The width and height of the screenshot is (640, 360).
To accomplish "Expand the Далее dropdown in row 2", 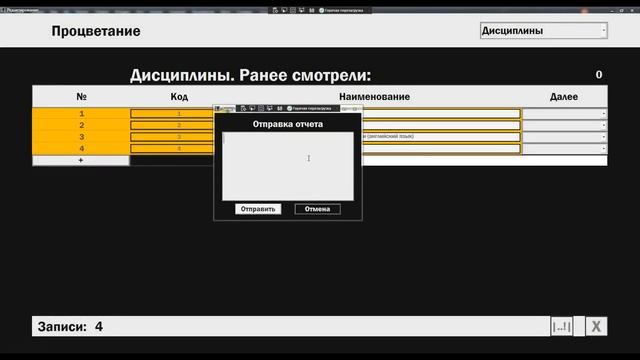I will pos(564,125).
